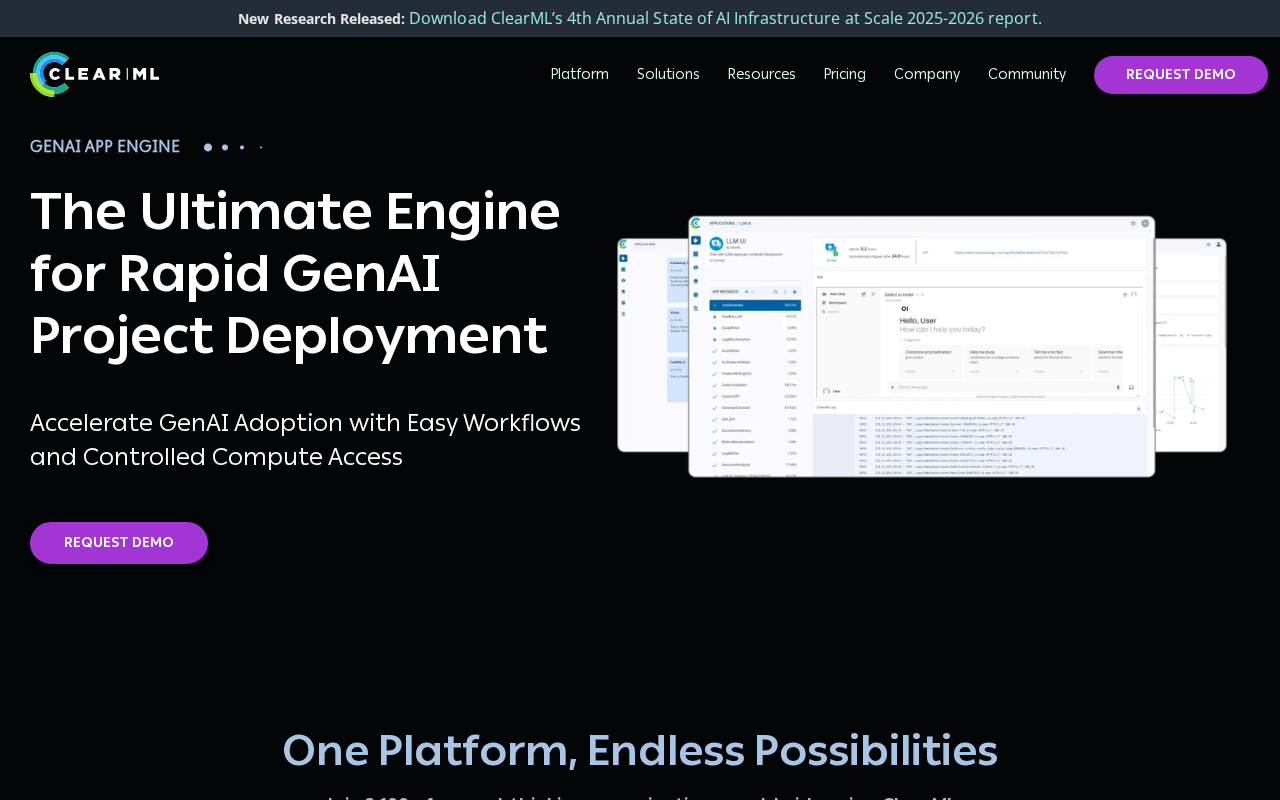Open the State of AI Infrastructure report link

pos(725,18)
